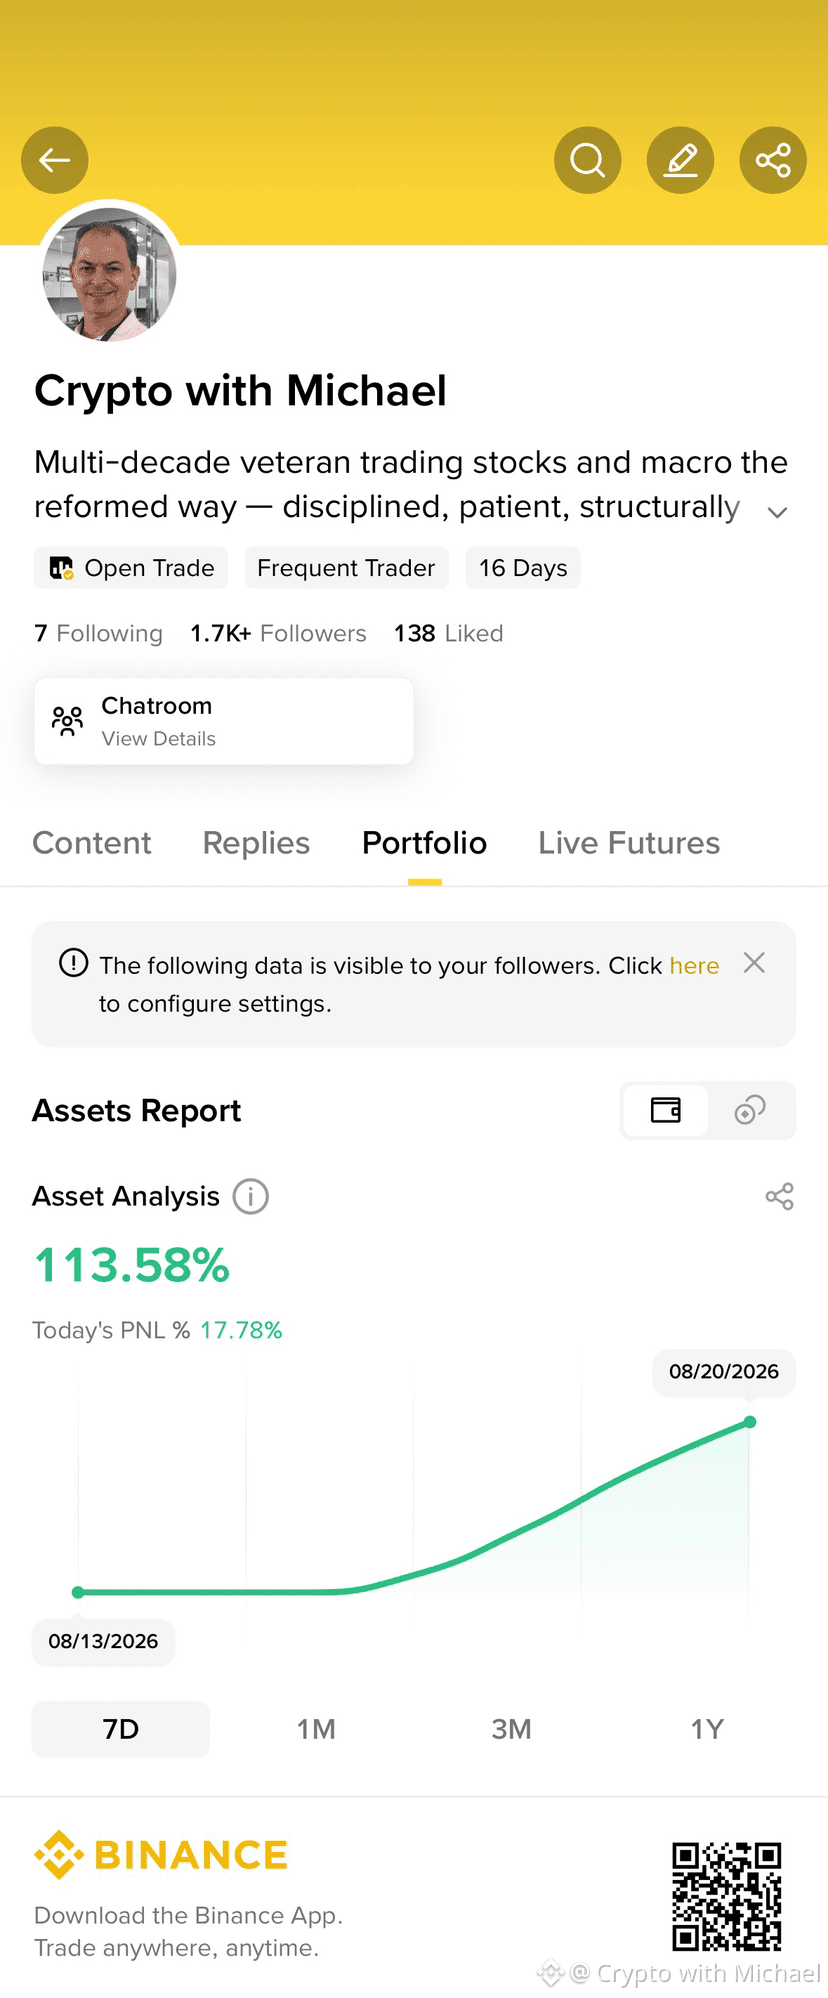Dismiss the followers visibility notice

(755, 963)
